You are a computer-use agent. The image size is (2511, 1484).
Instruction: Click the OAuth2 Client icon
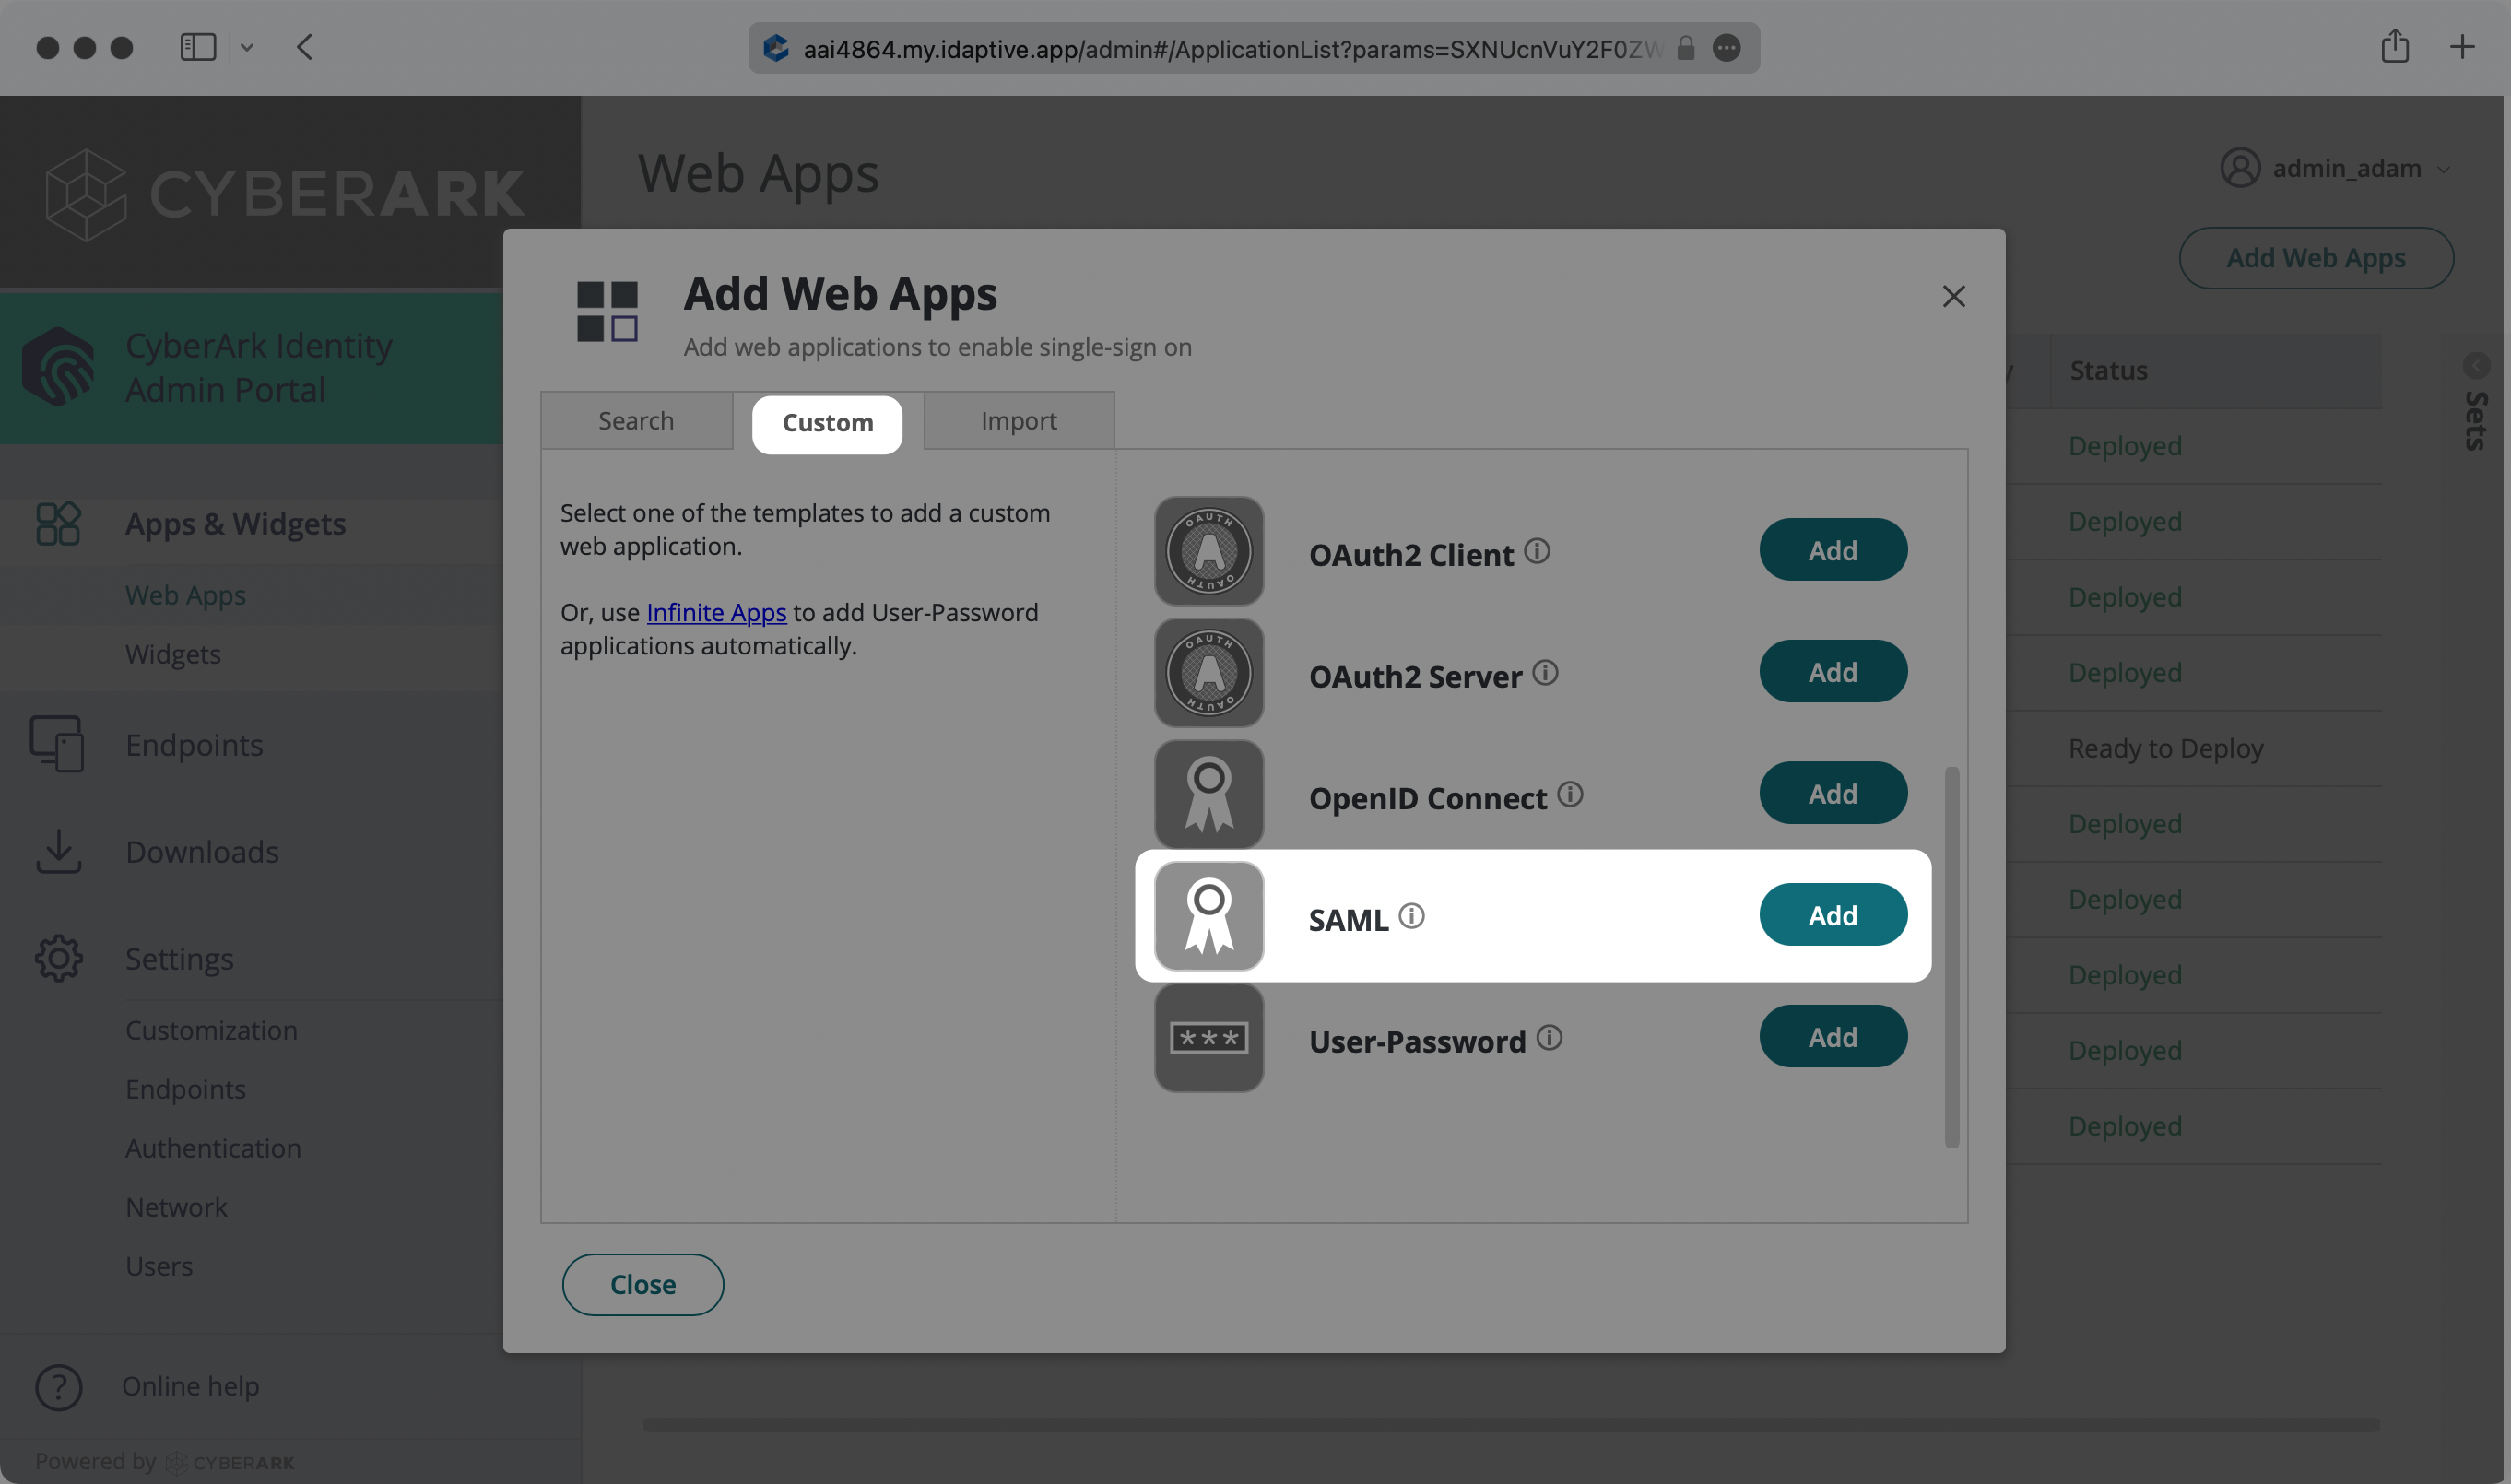click(1209, 549)
